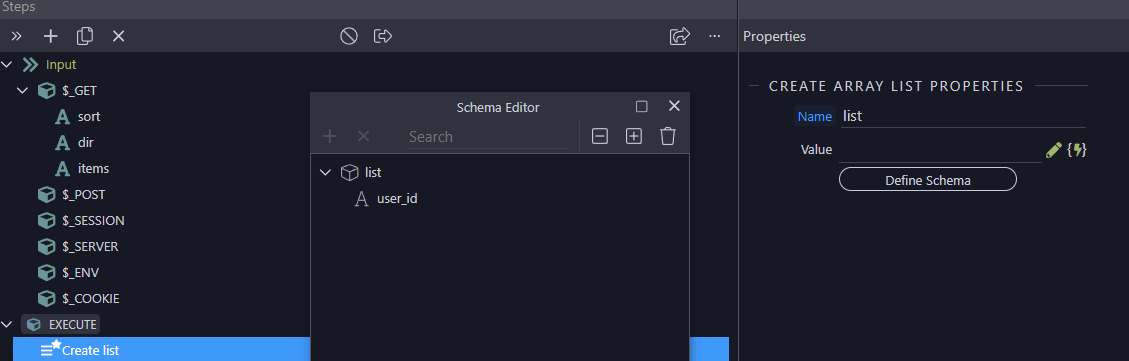Click the add step plus icon
Screen dimensions: 1129x361
coord(50,36)
